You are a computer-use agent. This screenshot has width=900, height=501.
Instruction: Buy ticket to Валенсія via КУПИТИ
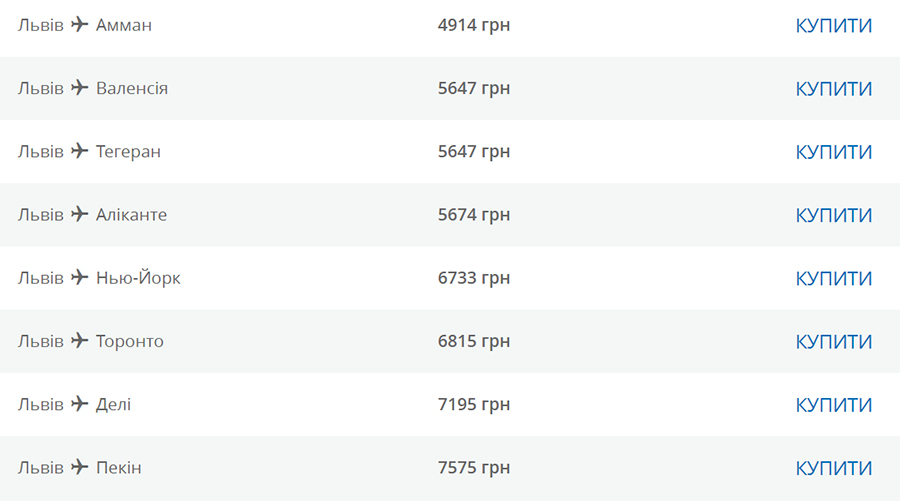833,89
